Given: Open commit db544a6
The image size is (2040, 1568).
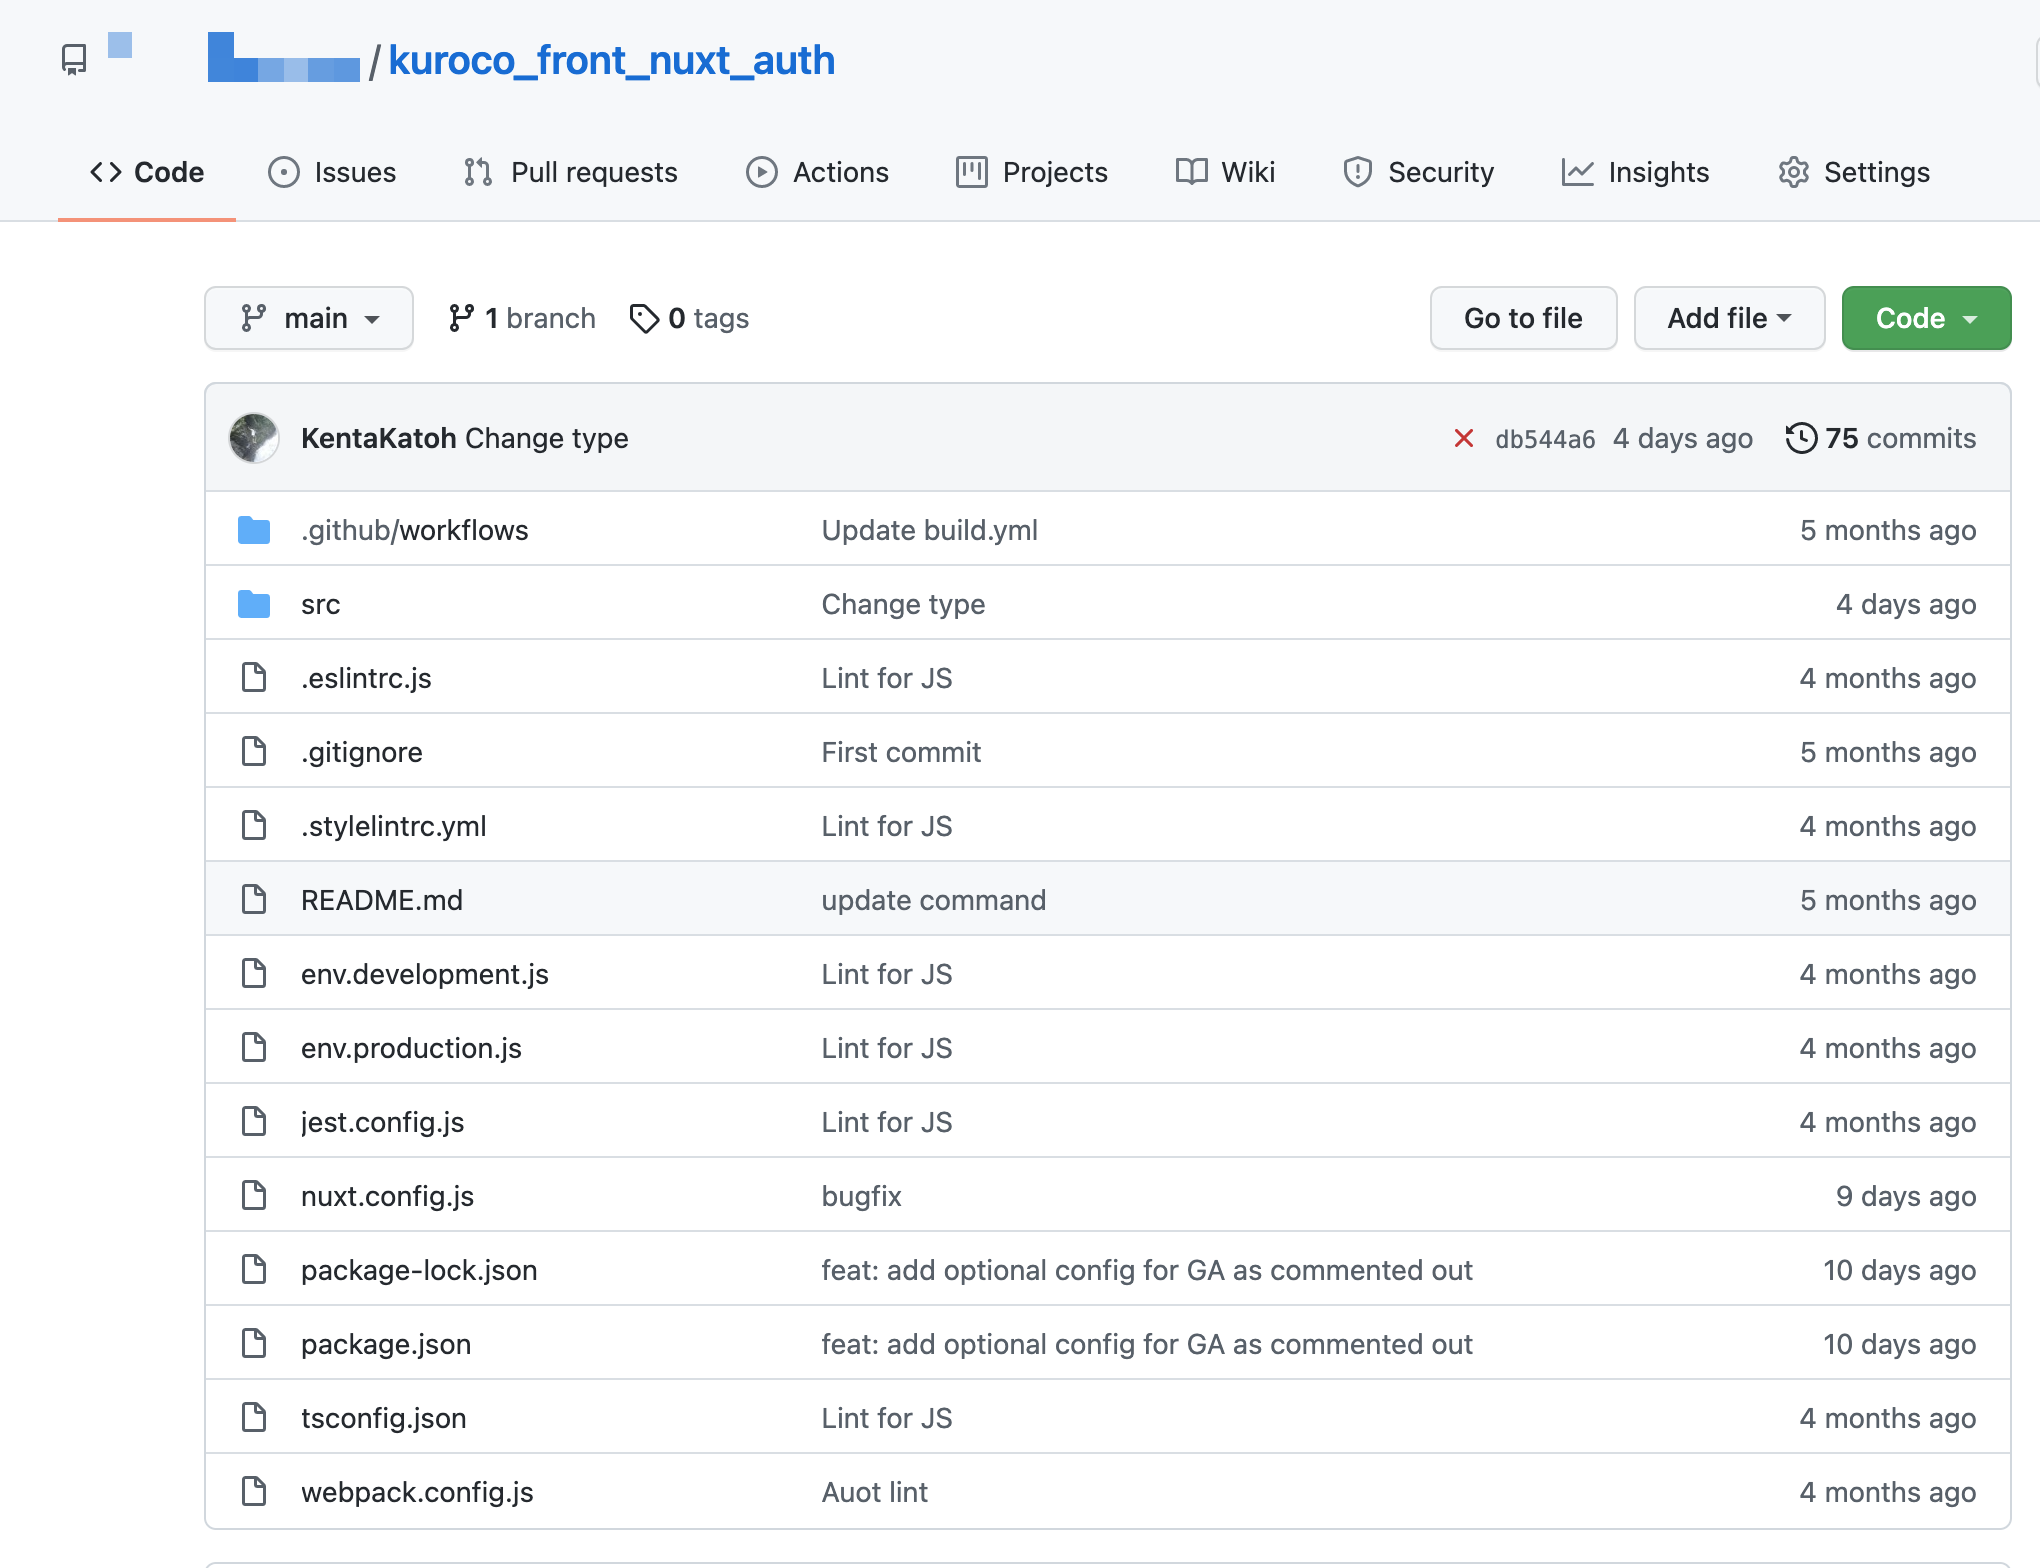Looking at the screenshot, I should click(1546, 438).
